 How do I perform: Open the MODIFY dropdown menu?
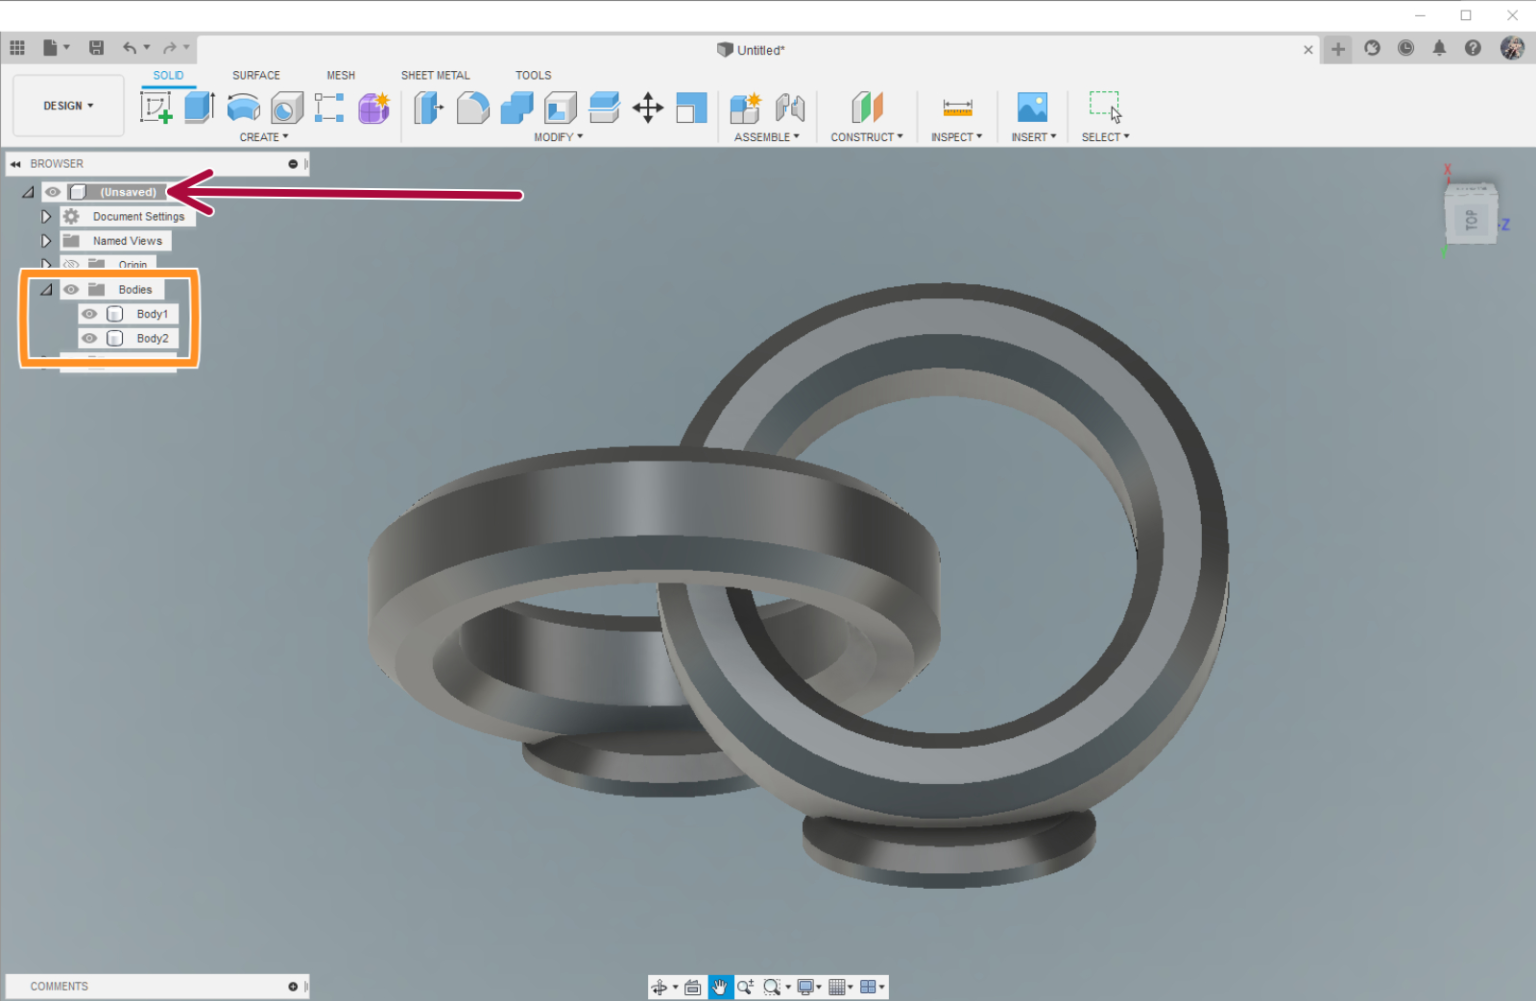click(x=558, y=137)
